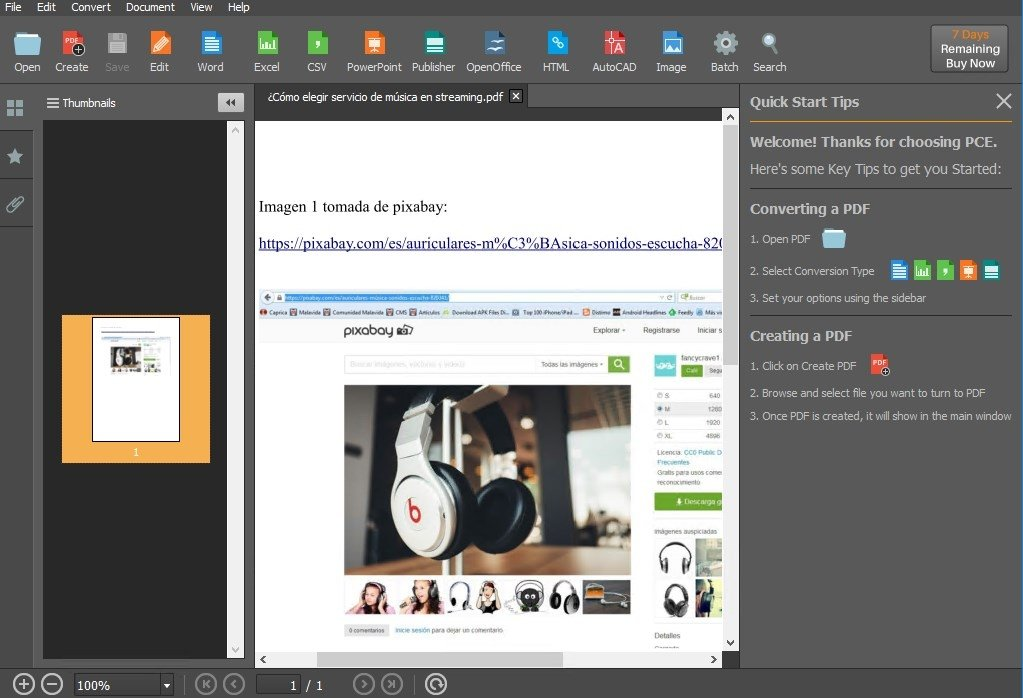
Task: Open the attachments paperclip panel
Action: pyautogui.click(x=15, y=204)
